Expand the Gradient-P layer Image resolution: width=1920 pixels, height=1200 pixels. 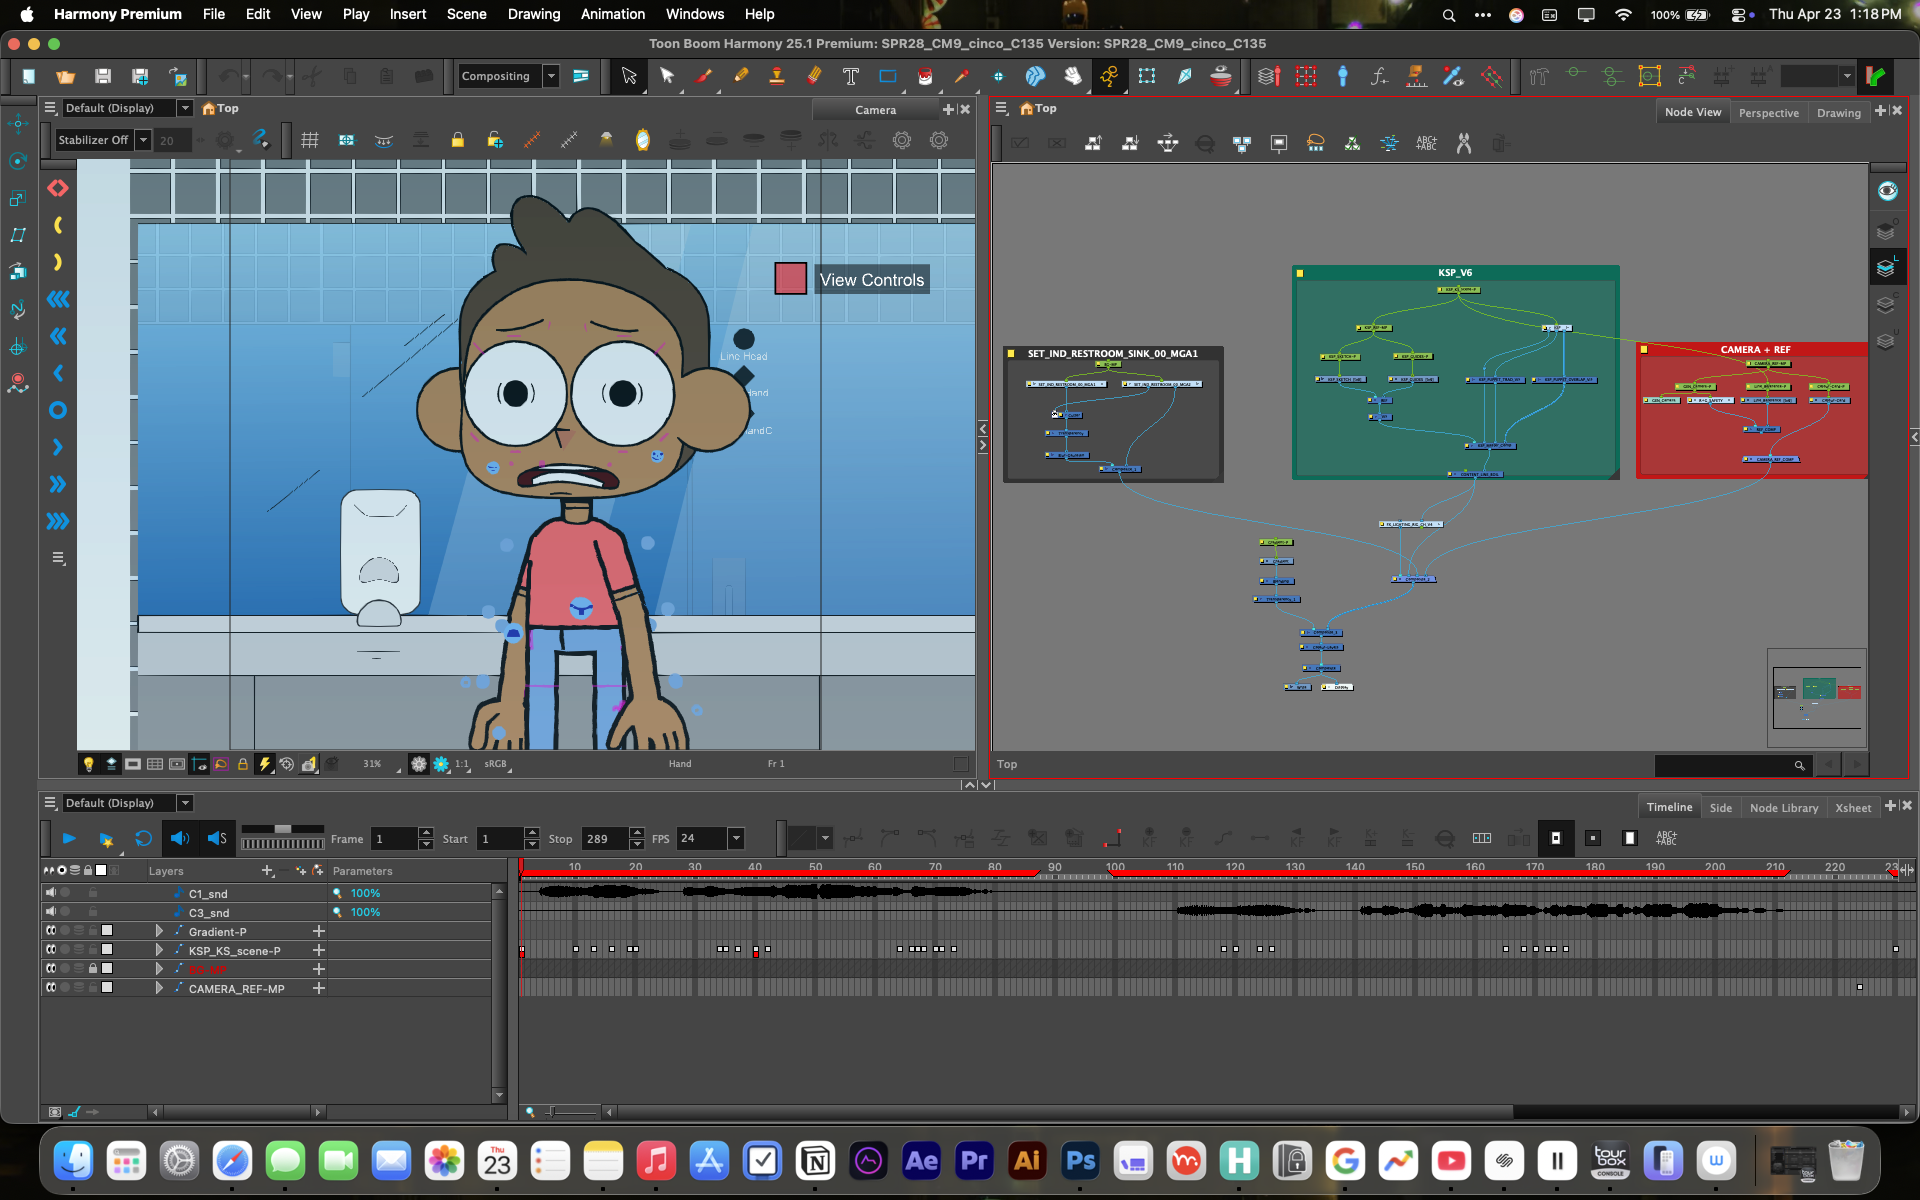159,931
